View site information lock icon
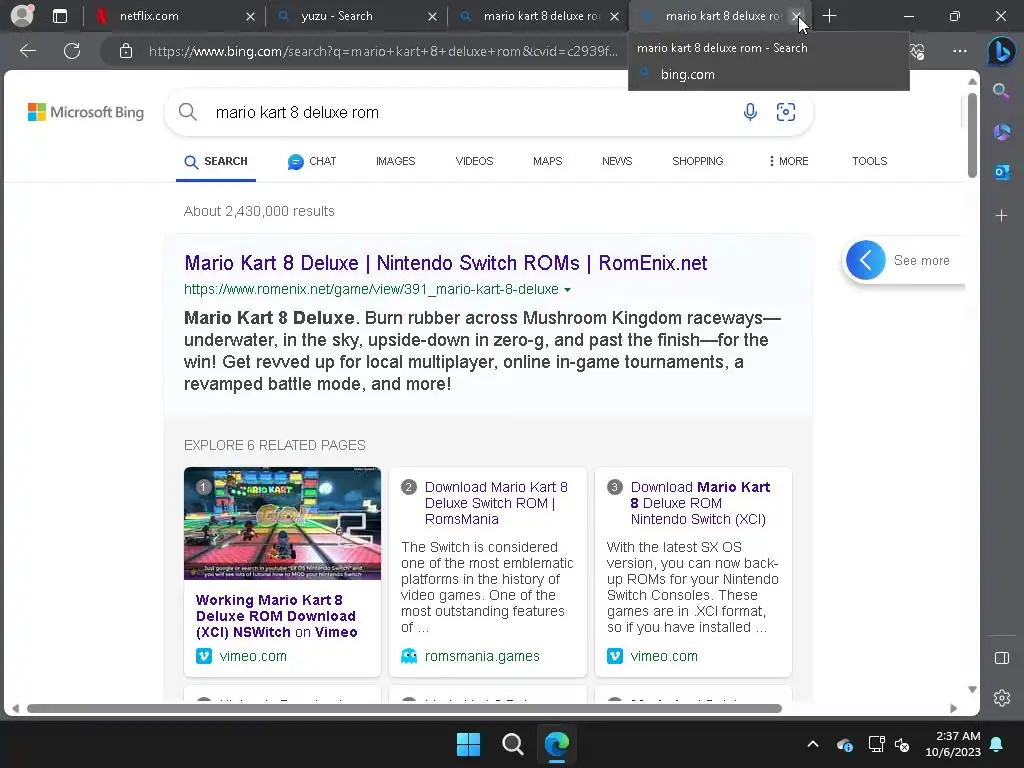Screen dimensions: 1024x768 (126, 51)
